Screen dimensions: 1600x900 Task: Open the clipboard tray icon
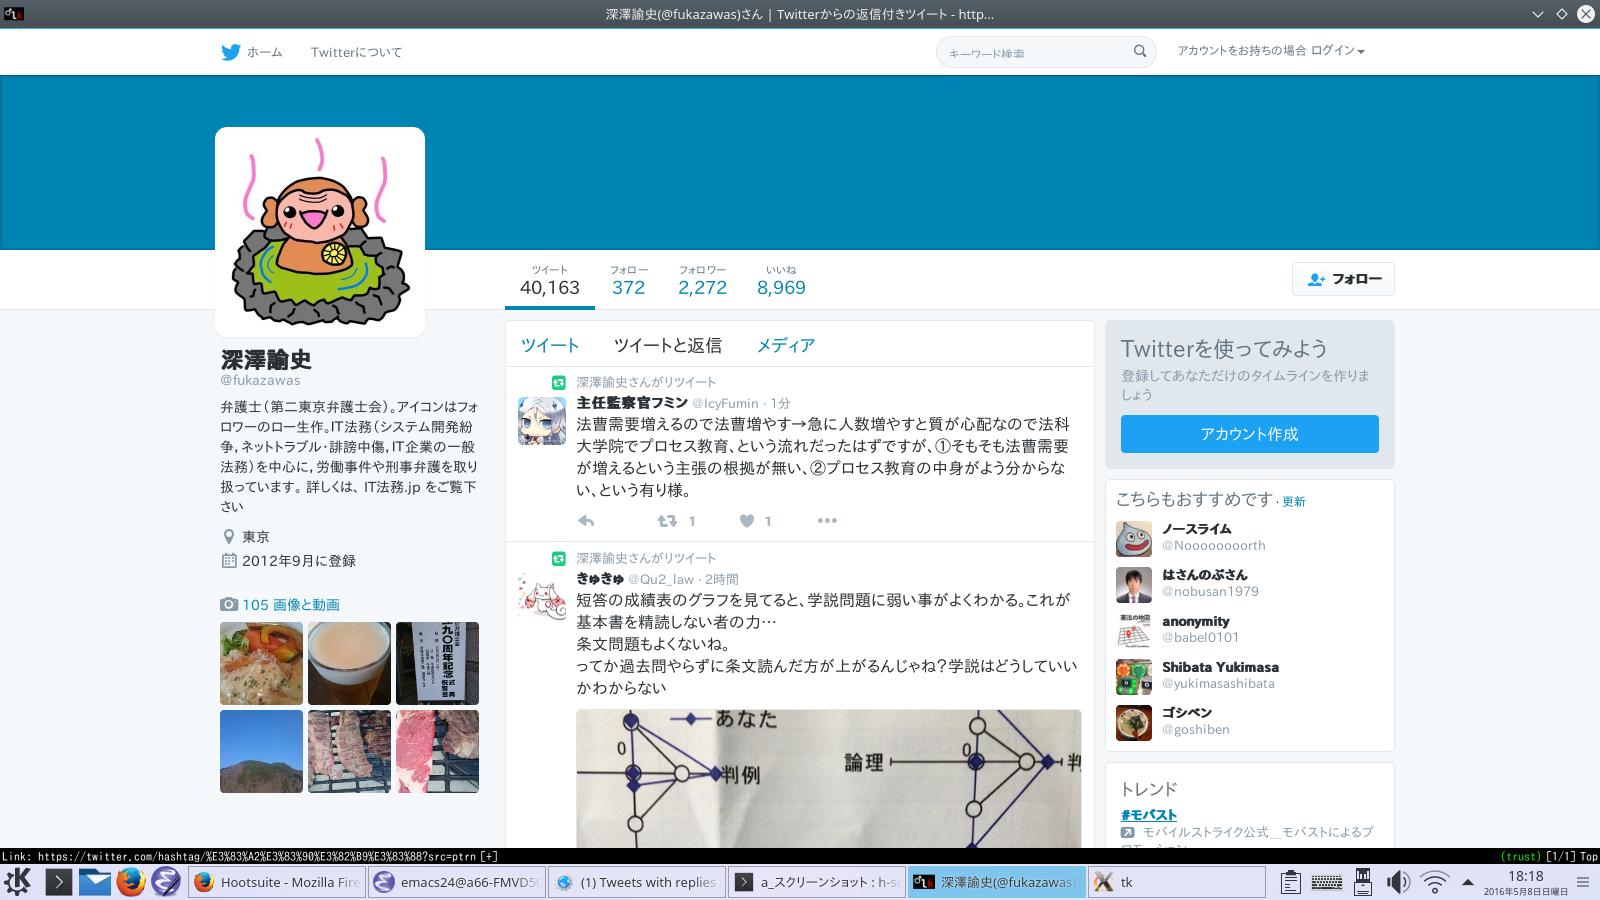pyautogui.click(x=1290, y=882)
